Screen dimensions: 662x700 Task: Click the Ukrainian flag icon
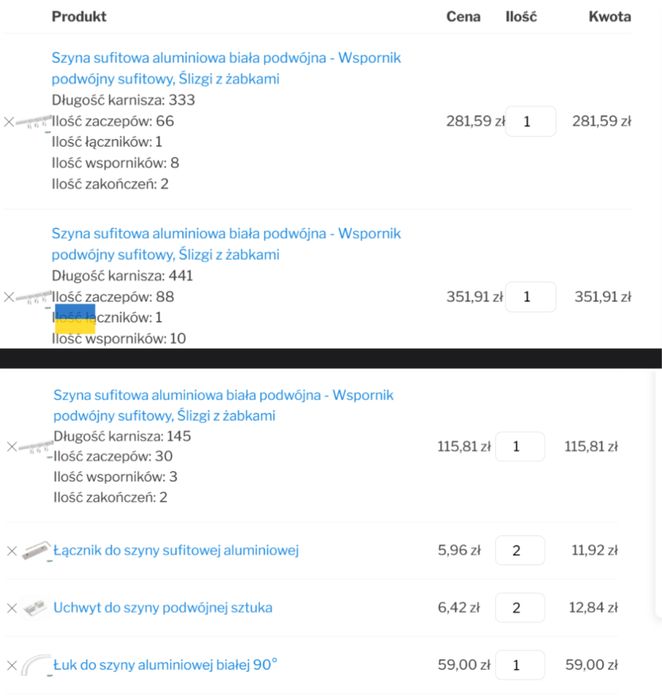[x=75, y=319]
